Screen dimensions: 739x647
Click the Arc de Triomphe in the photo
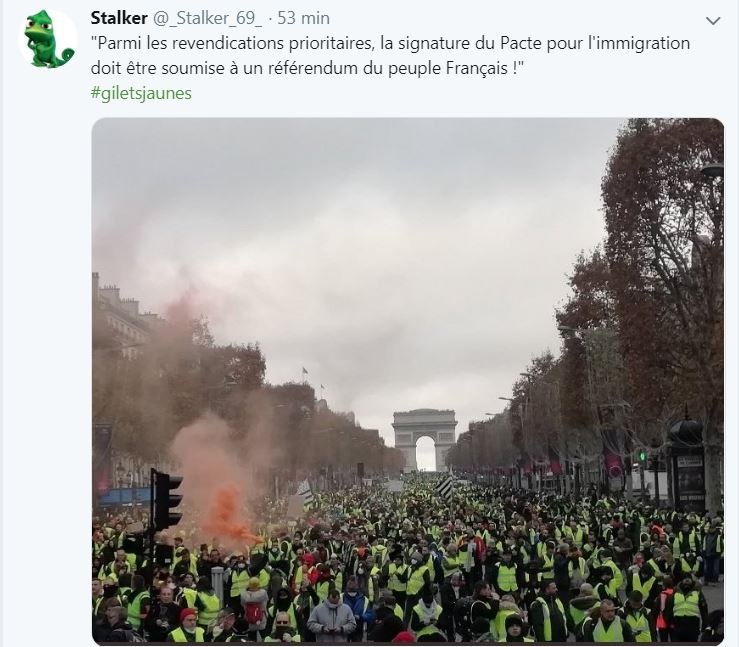coord(425,440)
